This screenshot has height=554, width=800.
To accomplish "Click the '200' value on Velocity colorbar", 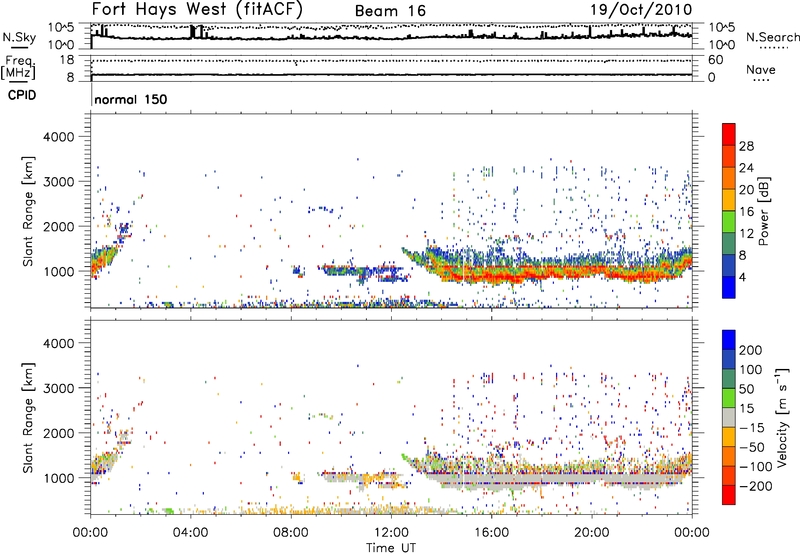I will tap(751, 350).
